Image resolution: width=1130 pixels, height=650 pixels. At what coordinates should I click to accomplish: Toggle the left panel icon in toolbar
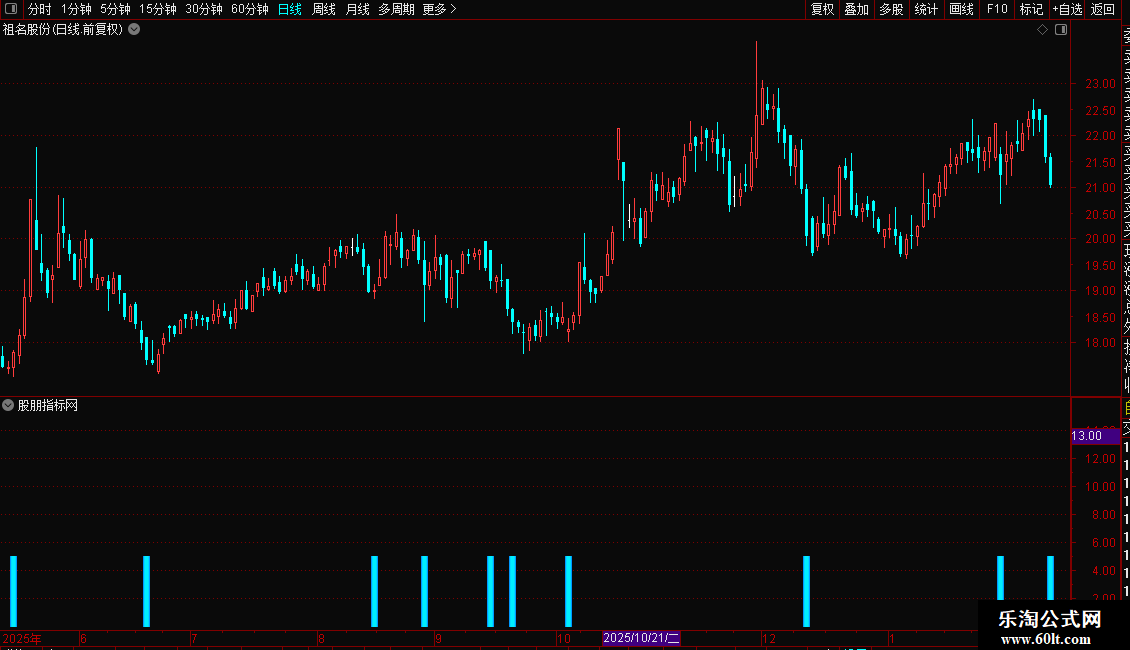pyautogui.click(x=11, y=9)
